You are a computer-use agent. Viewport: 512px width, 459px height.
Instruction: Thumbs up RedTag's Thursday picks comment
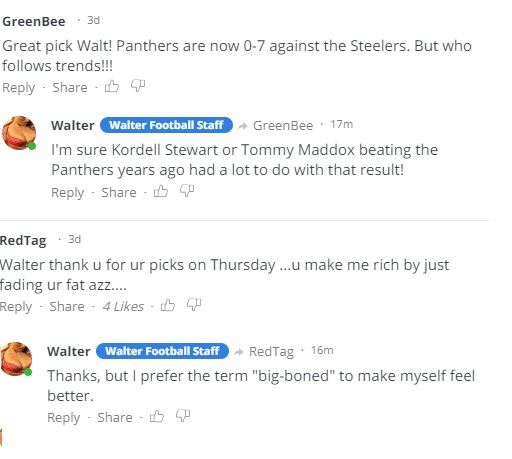point(168,305)
